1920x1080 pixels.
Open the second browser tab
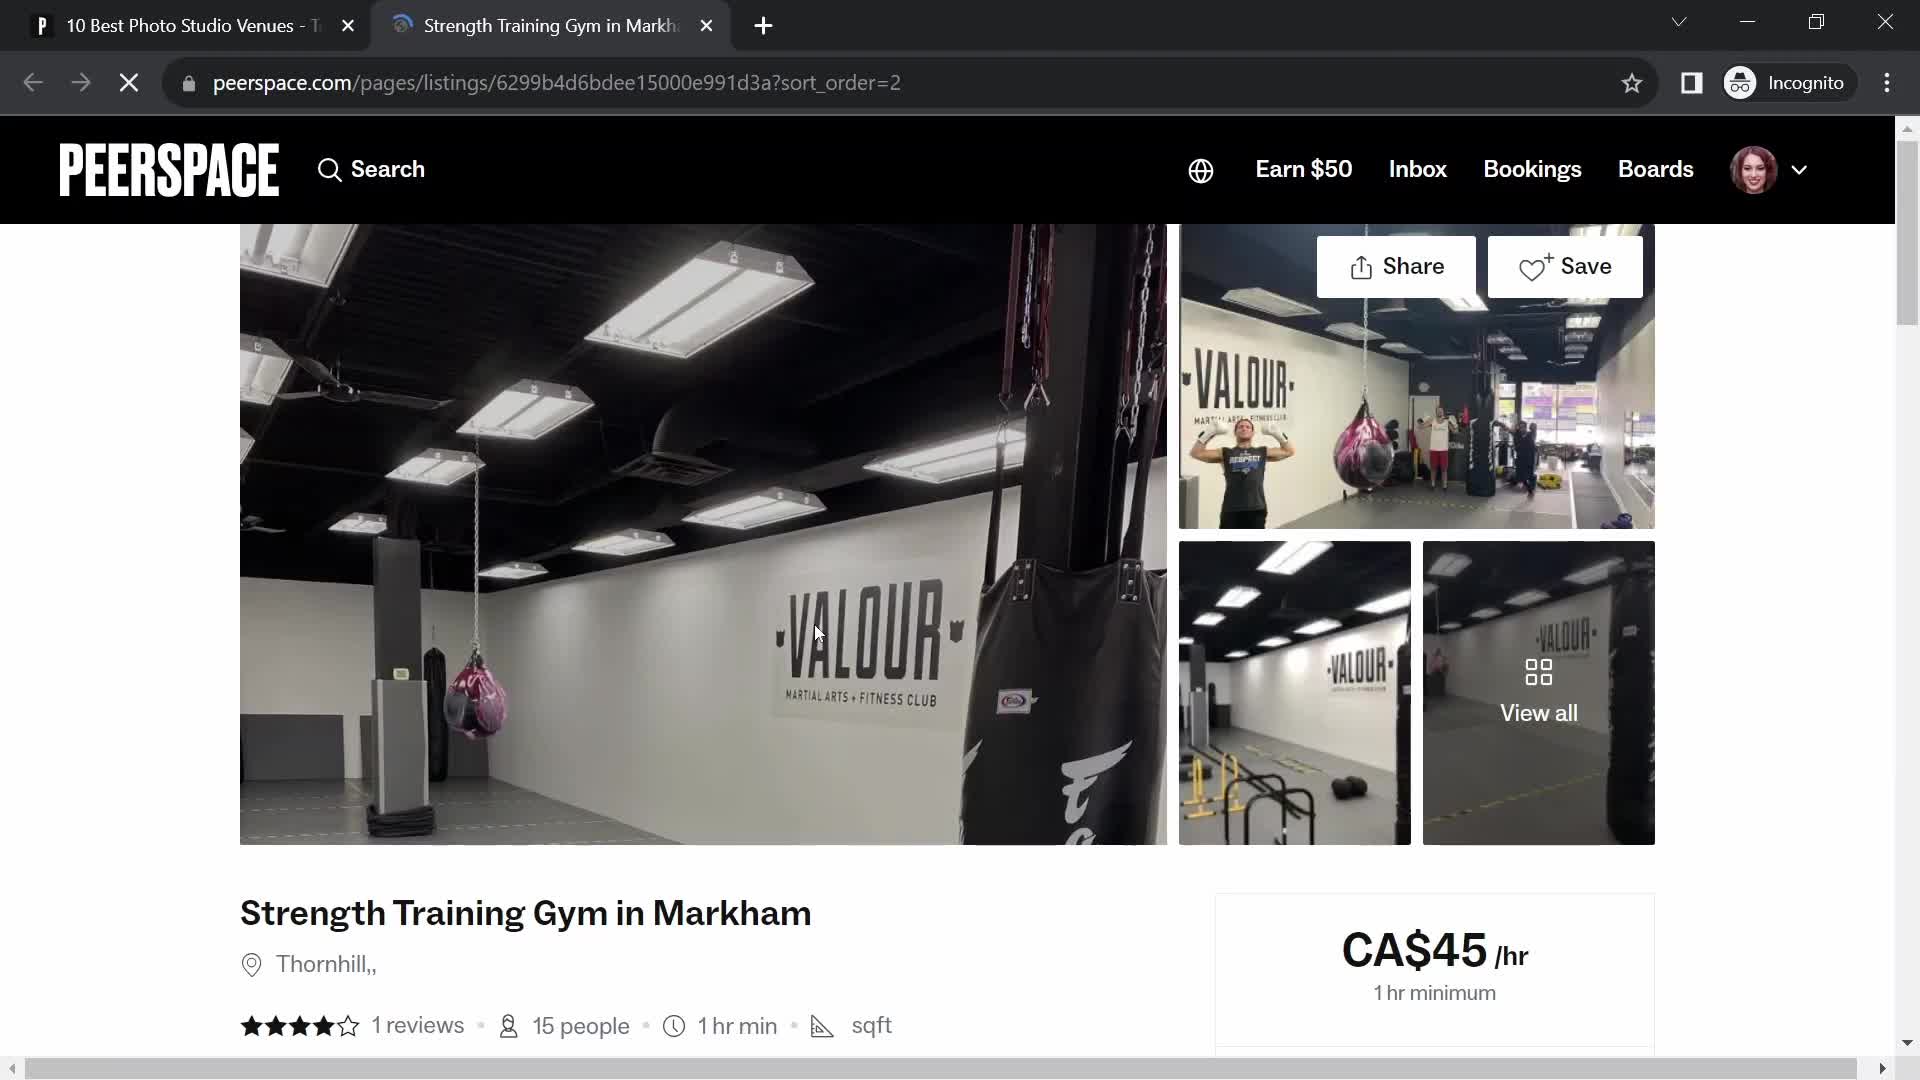551,25
